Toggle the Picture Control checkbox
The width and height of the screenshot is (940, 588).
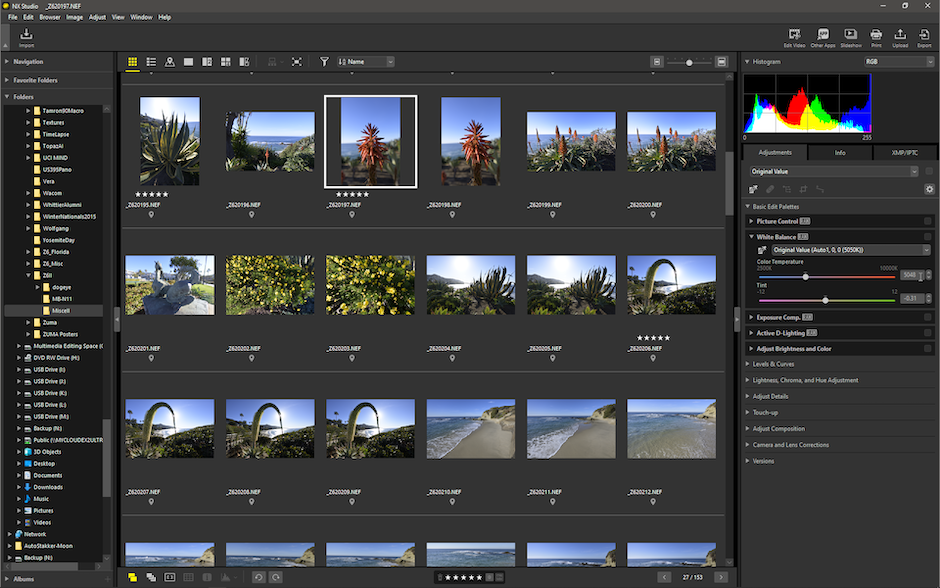927,221
